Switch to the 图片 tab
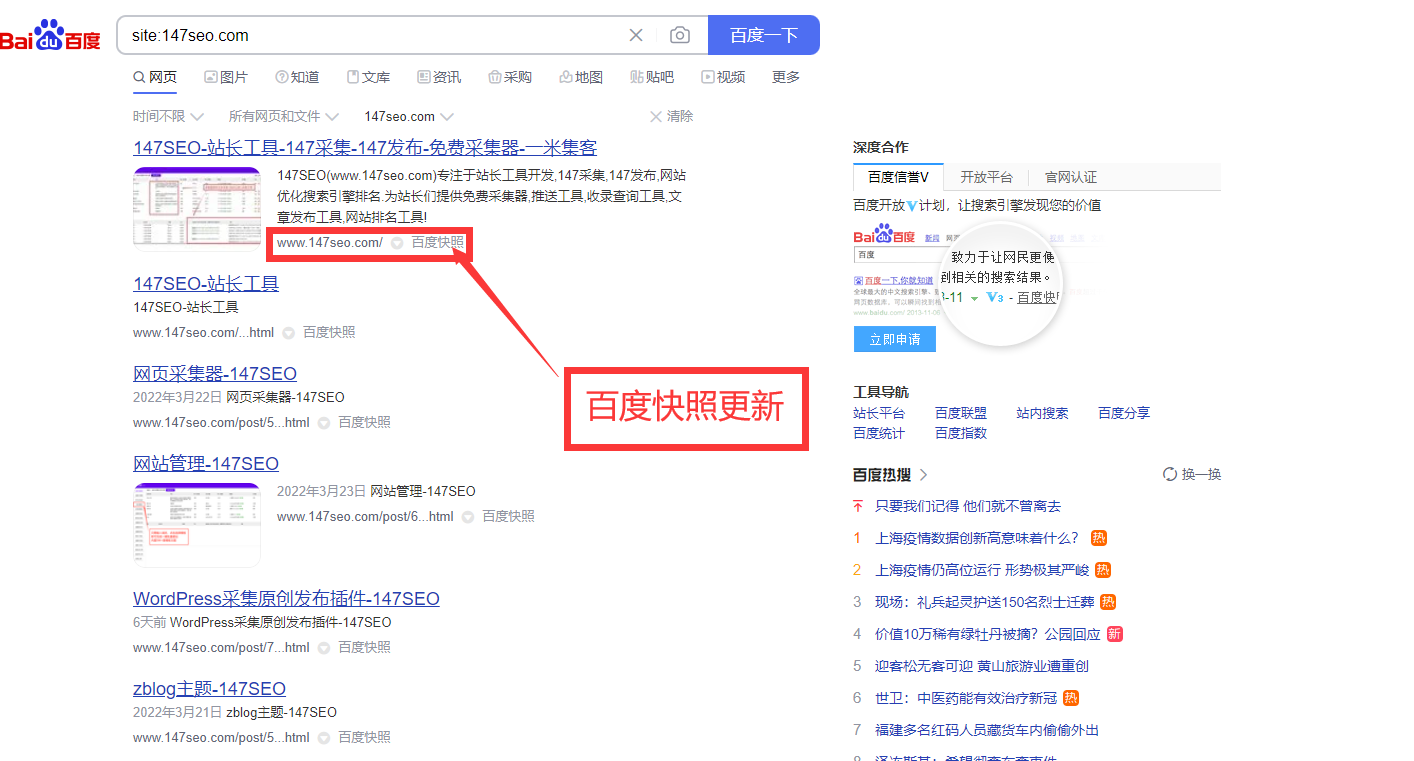The image size is (1414, 761). (x=226, y=76)
